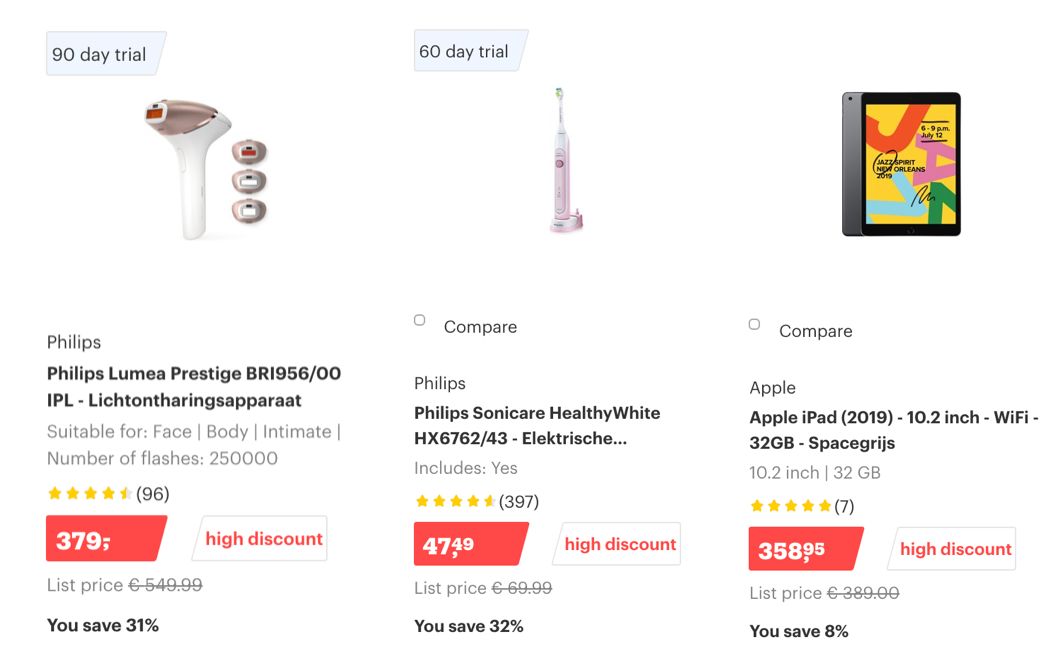The image size is (1064, 670).
Task: Open the 397 reviews for the Sonicare toothbrush
Action: [517, 501]
